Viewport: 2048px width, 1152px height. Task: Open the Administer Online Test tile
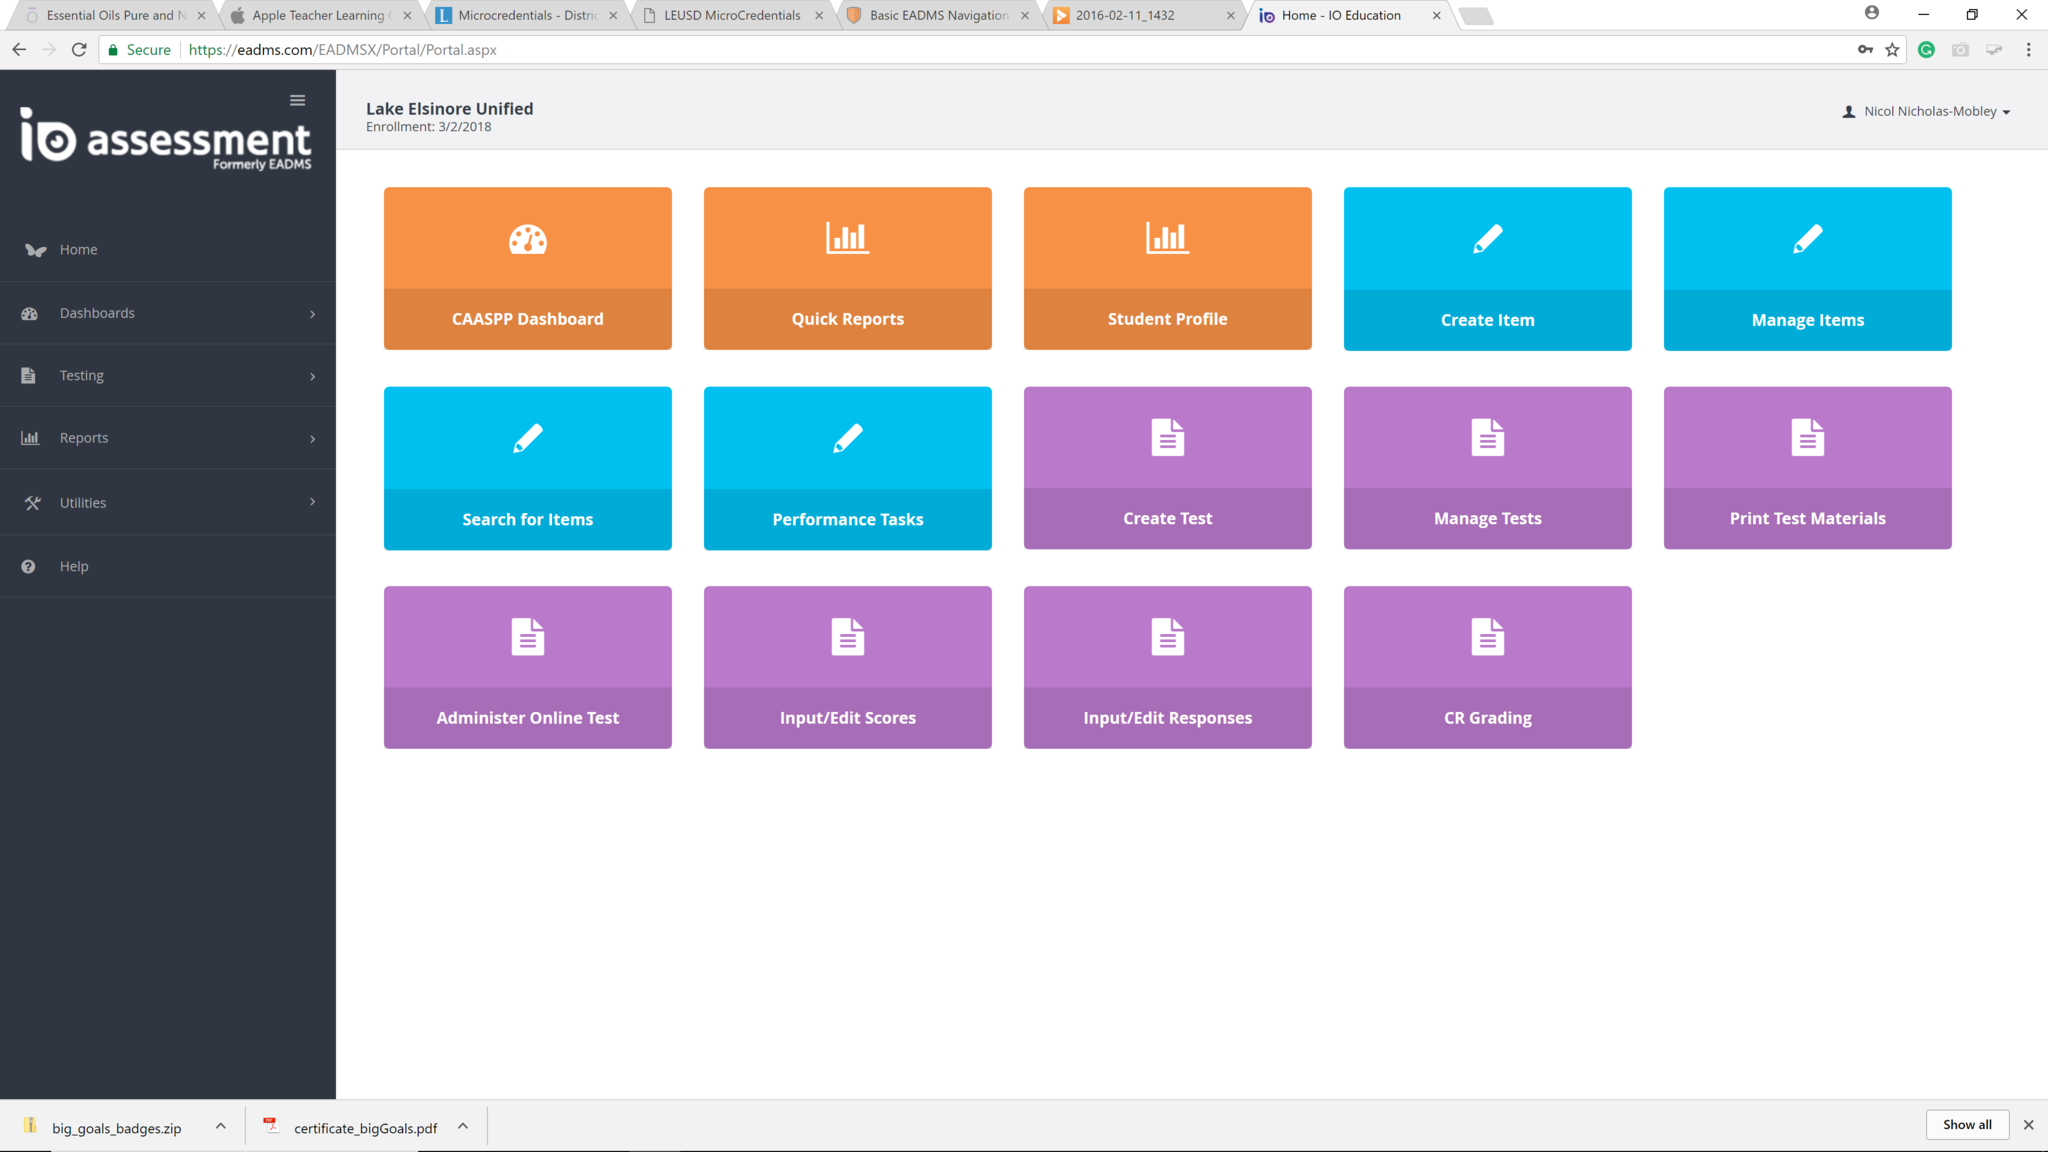(527, 666)
